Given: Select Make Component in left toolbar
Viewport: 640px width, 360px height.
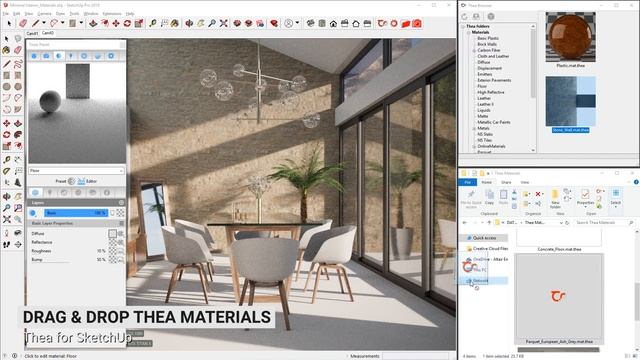Looking at the screenshot, I should 18,39.
